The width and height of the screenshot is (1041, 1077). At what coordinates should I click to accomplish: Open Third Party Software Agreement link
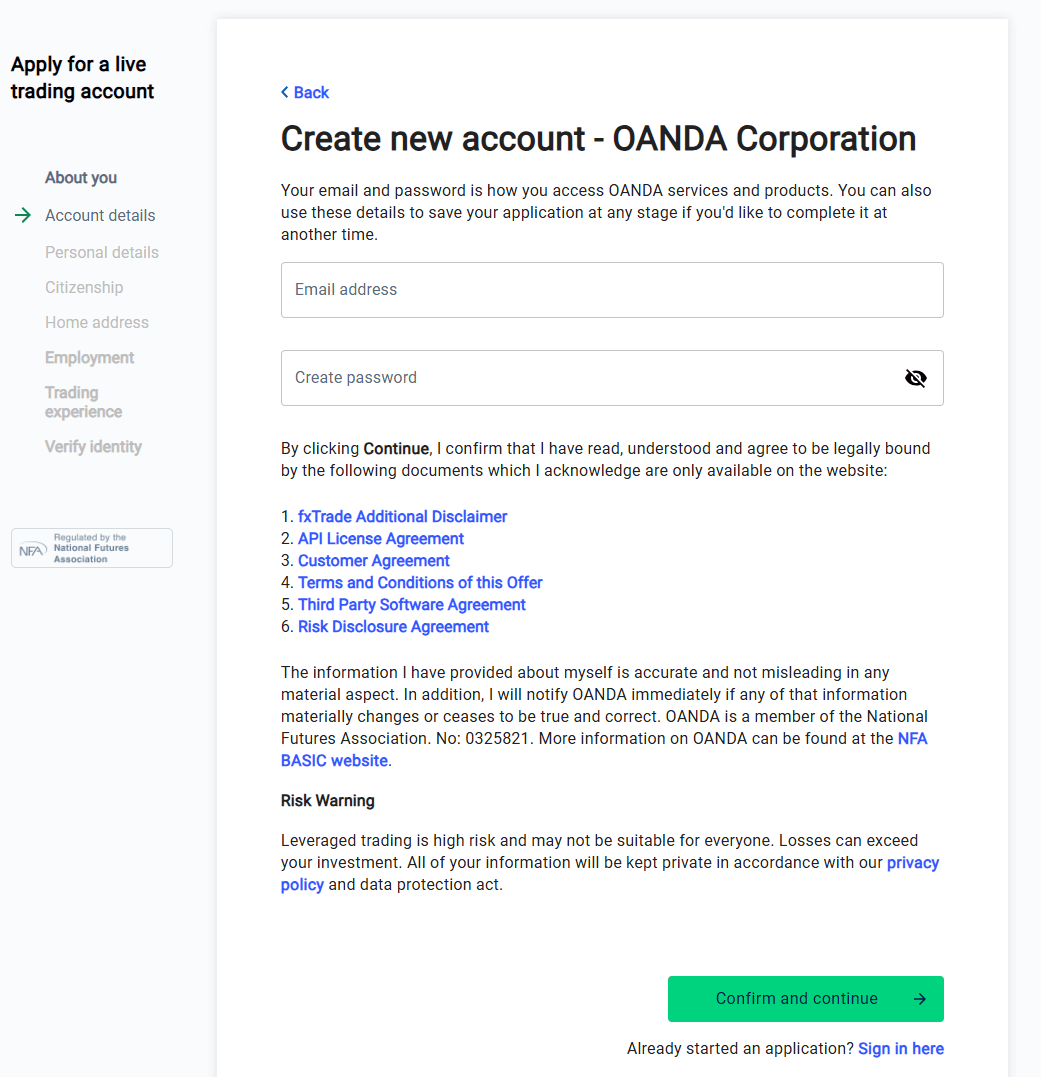pyautogui.click(x=412, y=604)
